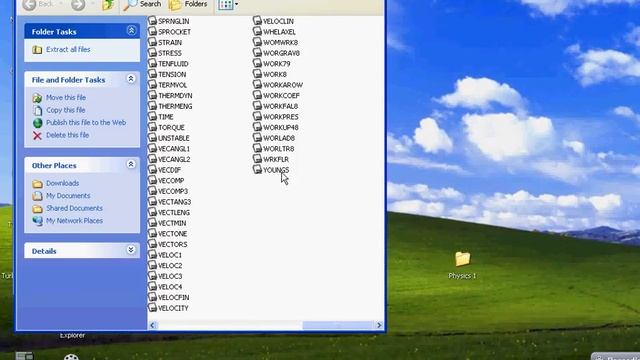This screenshot has height=360, width=640.
Task: Open Shared Documents link
Action: pos(74,208)
